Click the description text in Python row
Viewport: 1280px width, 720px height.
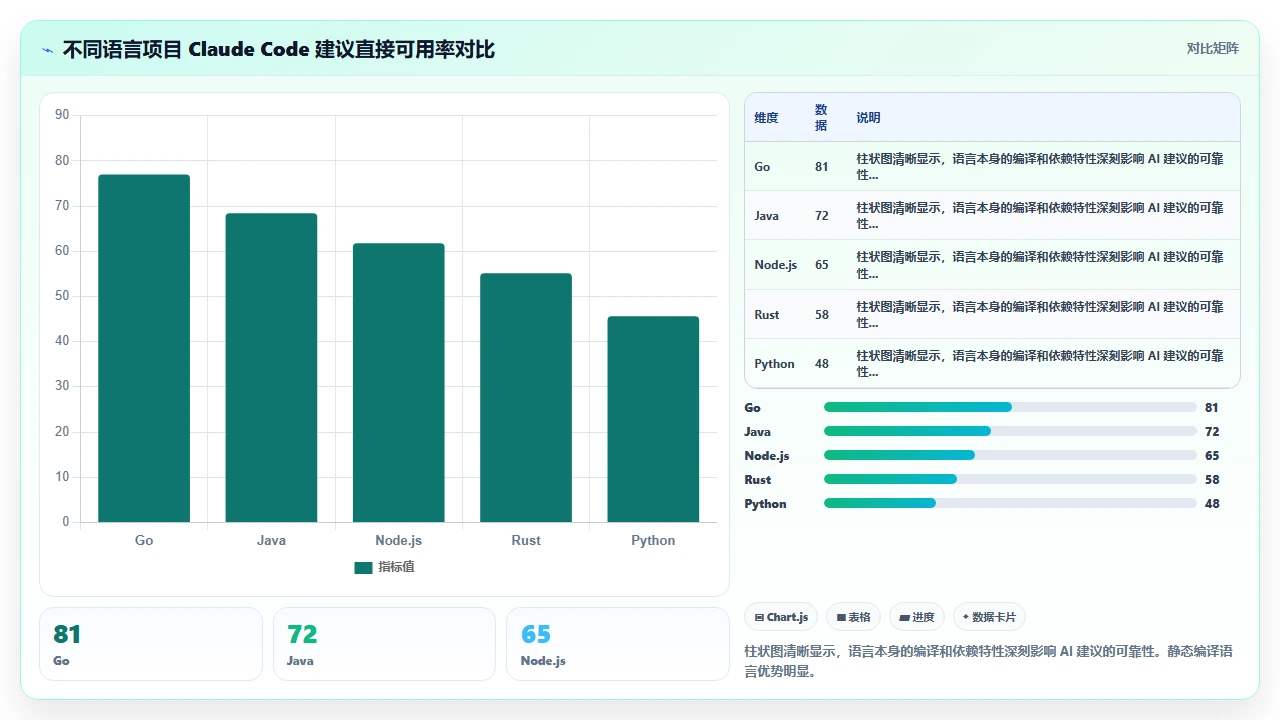1040,363
